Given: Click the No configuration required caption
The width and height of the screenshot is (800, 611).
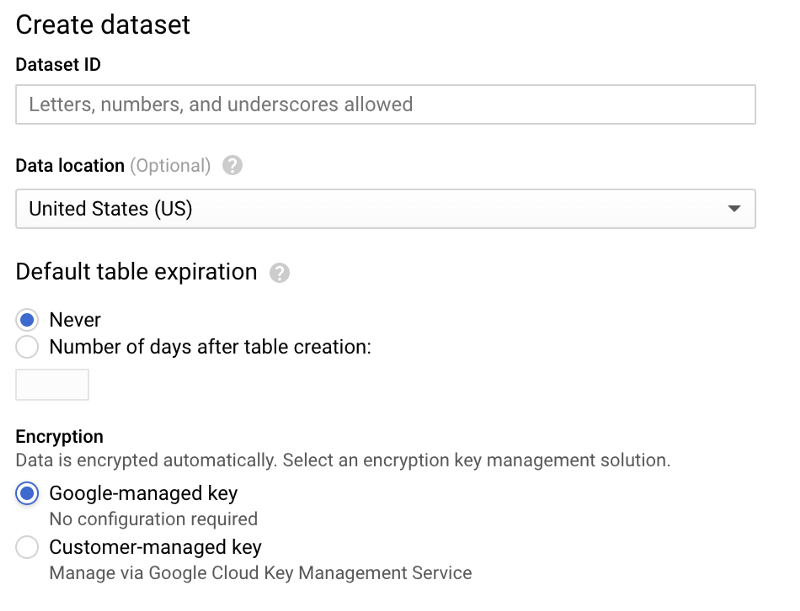Looking at the screenshot, I should pos(153,519).
